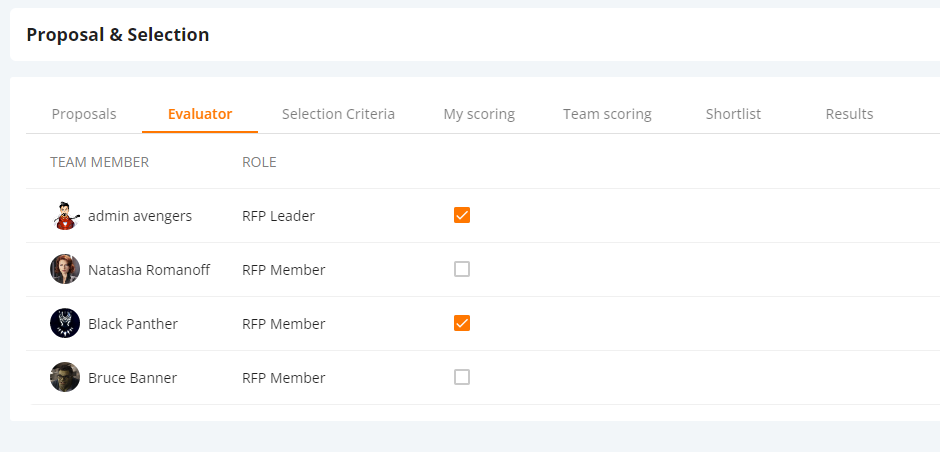Click the TEAM MEMBER column header
940x452 pixels.
[100, 162]
